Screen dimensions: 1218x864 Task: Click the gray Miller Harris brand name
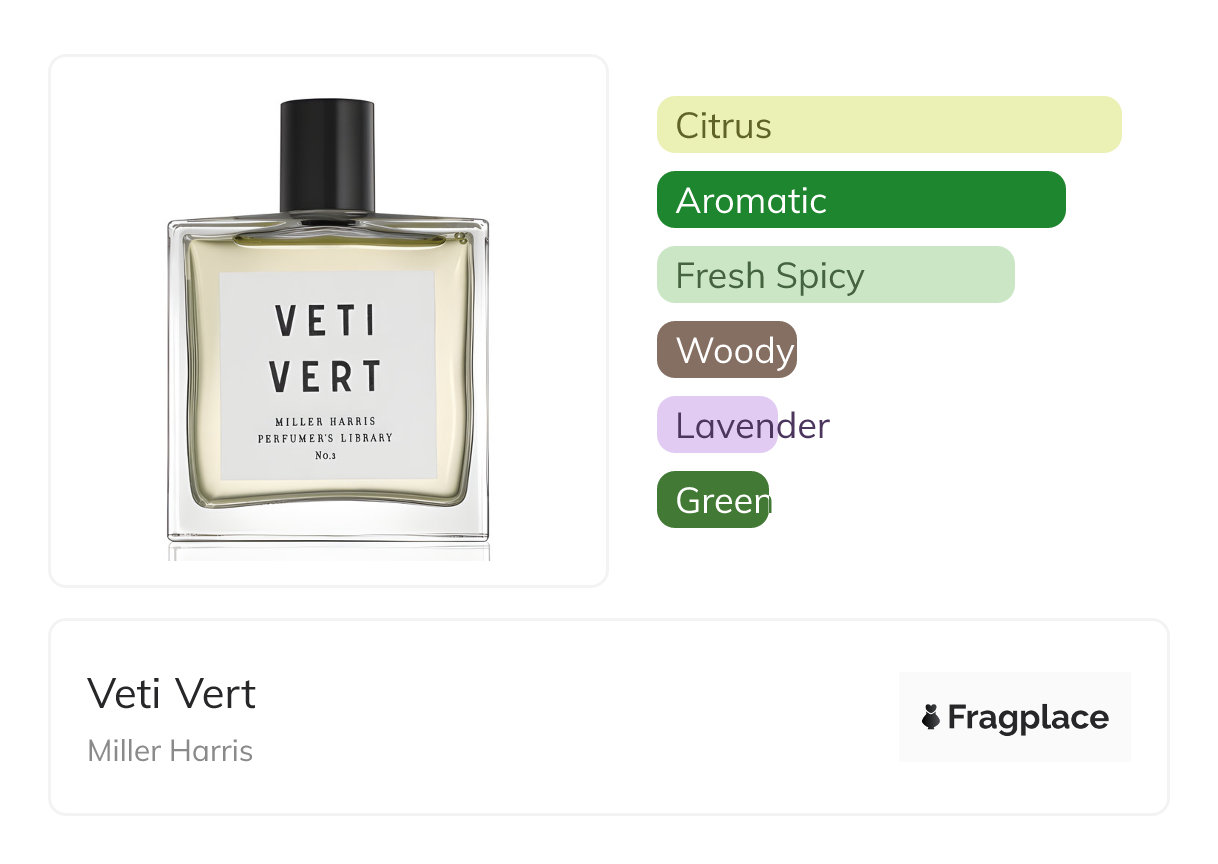point(170,751)
